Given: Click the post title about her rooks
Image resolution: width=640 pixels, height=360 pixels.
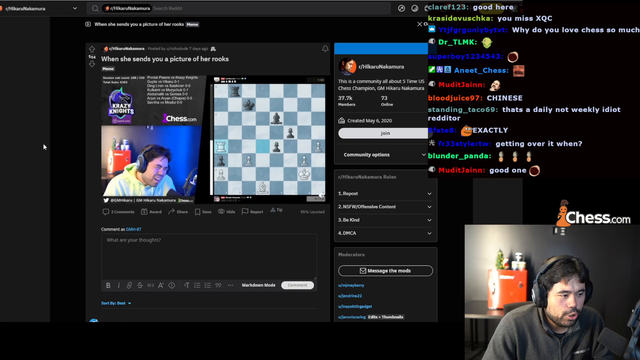Looking at the screenshot, I should [x=165, y=59].
